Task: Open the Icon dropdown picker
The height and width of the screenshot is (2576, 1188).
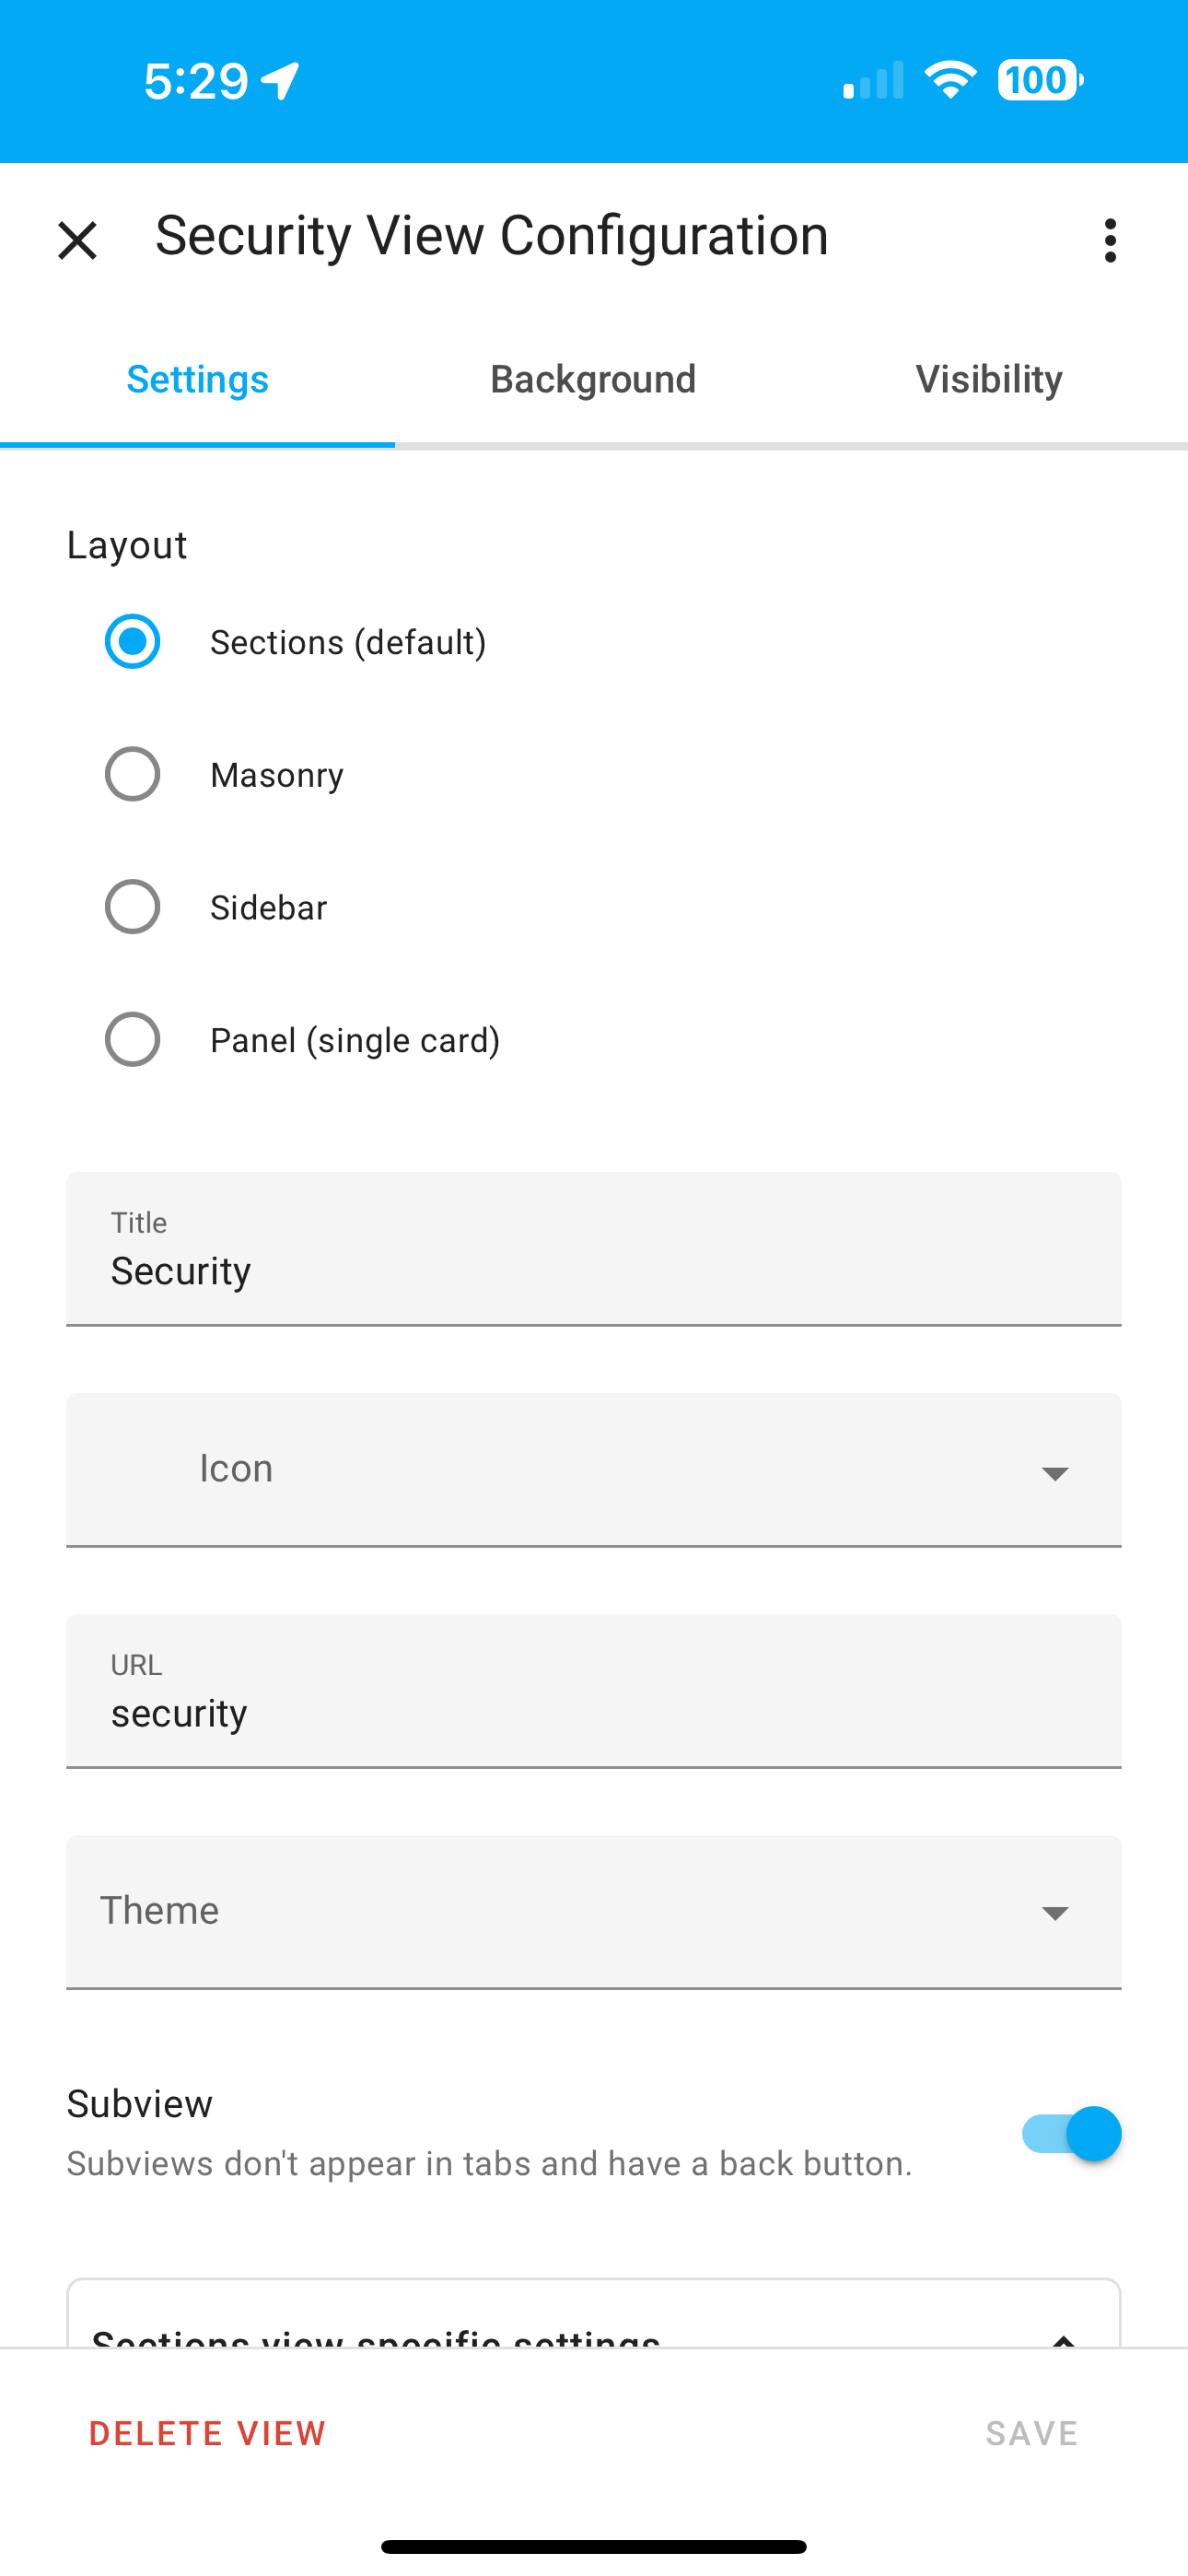Action: [x=594, y=1470]
